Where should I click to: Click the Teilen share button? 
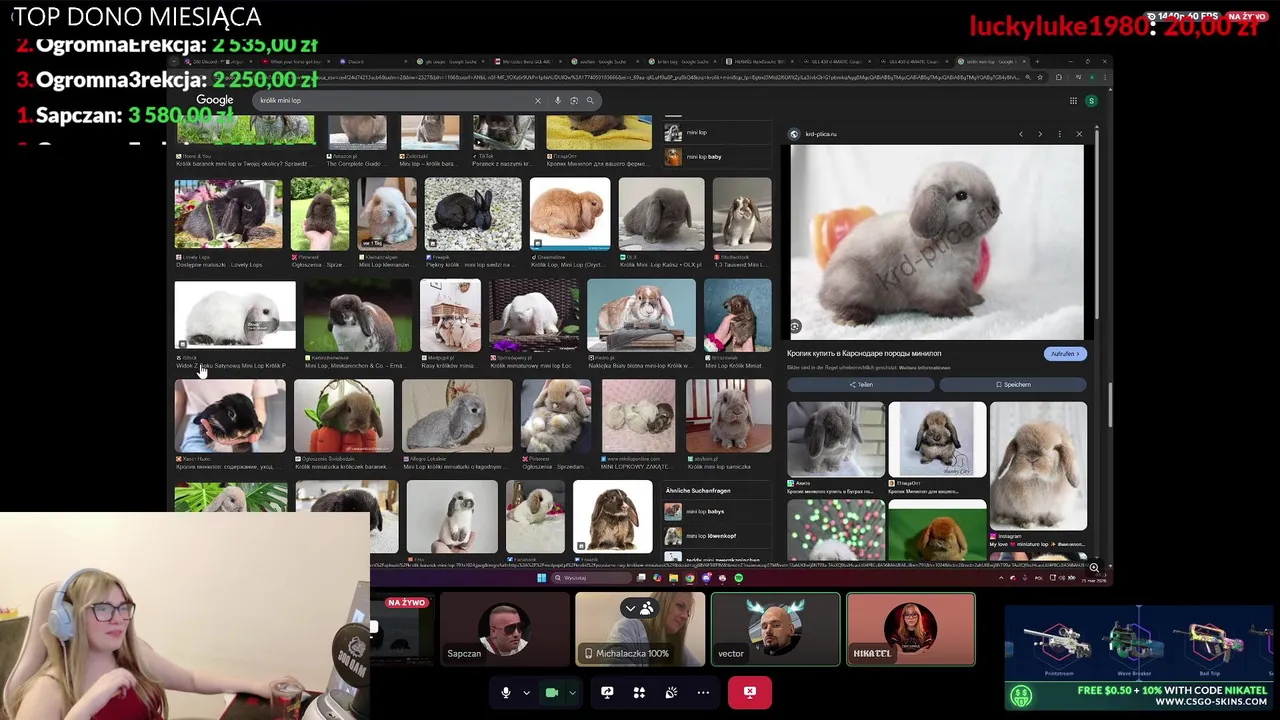(861, 384)
